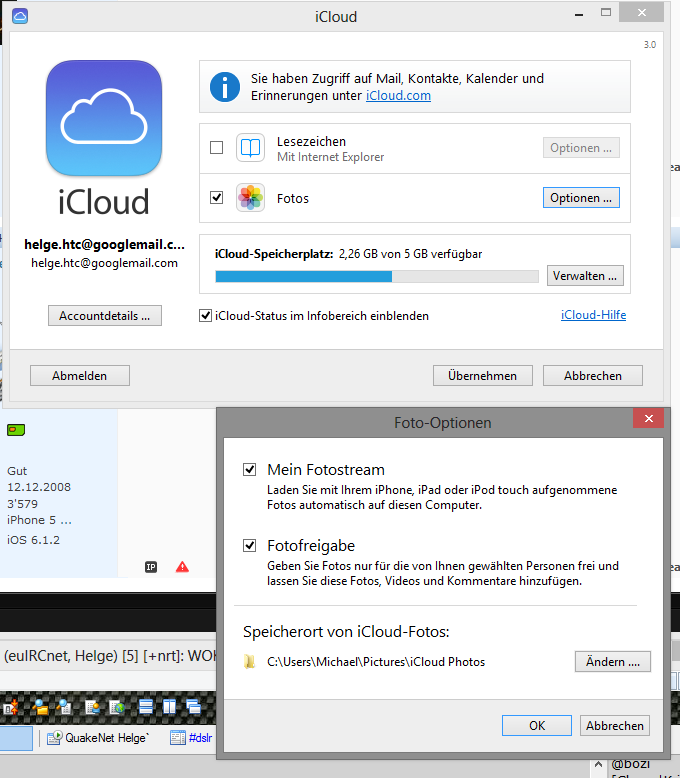
Task: Uncheck the Fotofreigabe checkbox
Action: point(249,546)
